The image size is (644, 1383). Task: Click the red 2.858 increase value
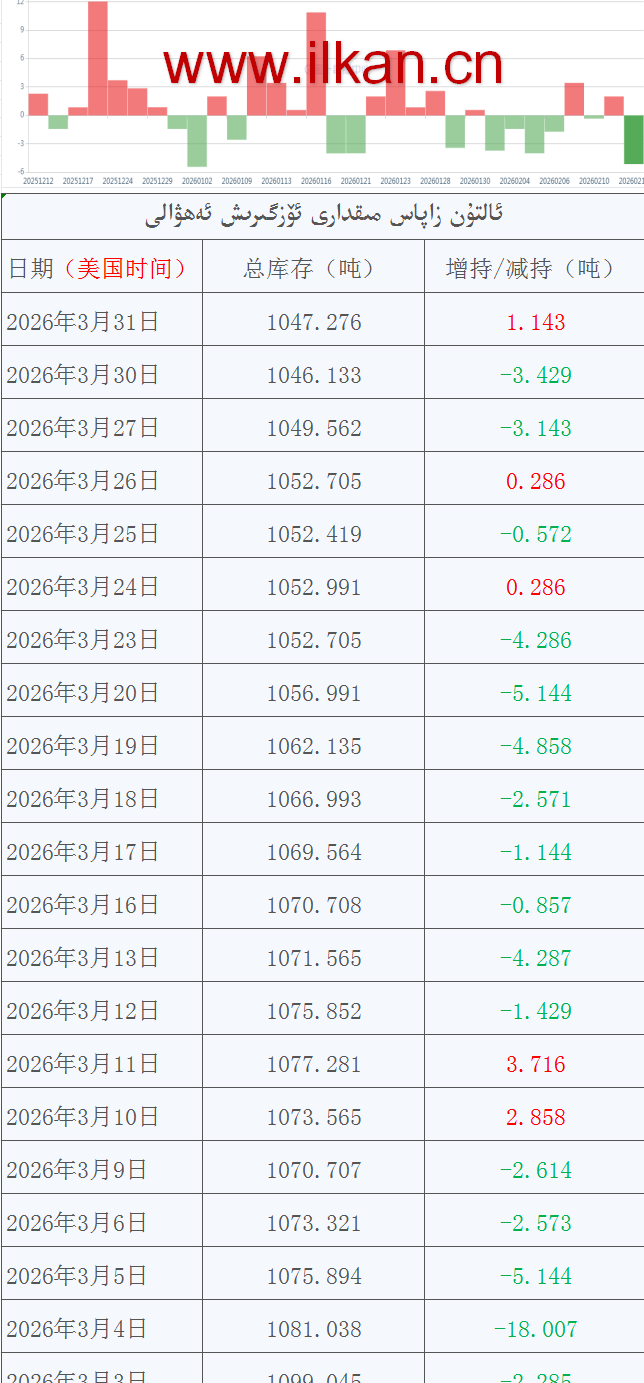[x=535, y=1117]
